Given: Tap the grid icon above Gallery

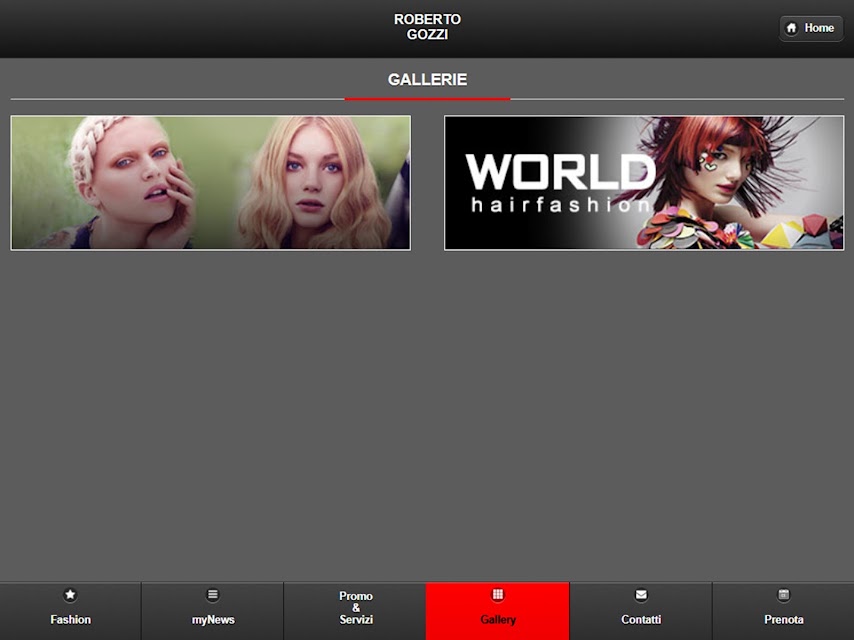Looking at the screenshot, I should tap(498, 595).
